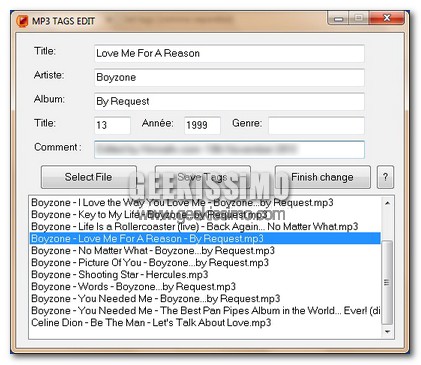Image resolution: width=421 pixels, height=365 pixels.
Task: Click the Finish change button
Action: [x=322, y=177]
